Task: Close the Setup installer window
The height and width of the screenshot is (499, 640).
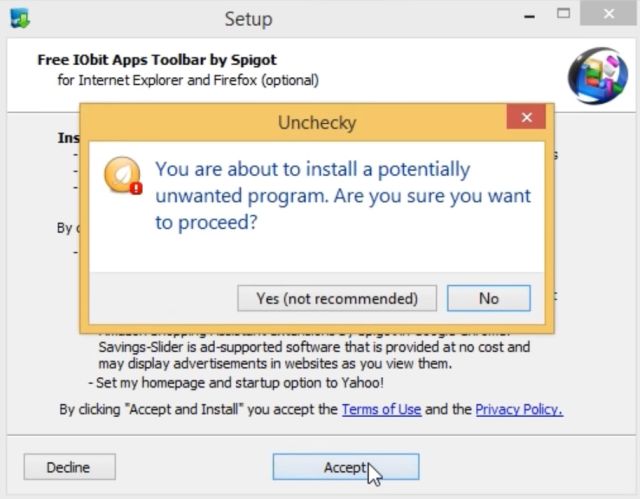Action: point(608,13)
